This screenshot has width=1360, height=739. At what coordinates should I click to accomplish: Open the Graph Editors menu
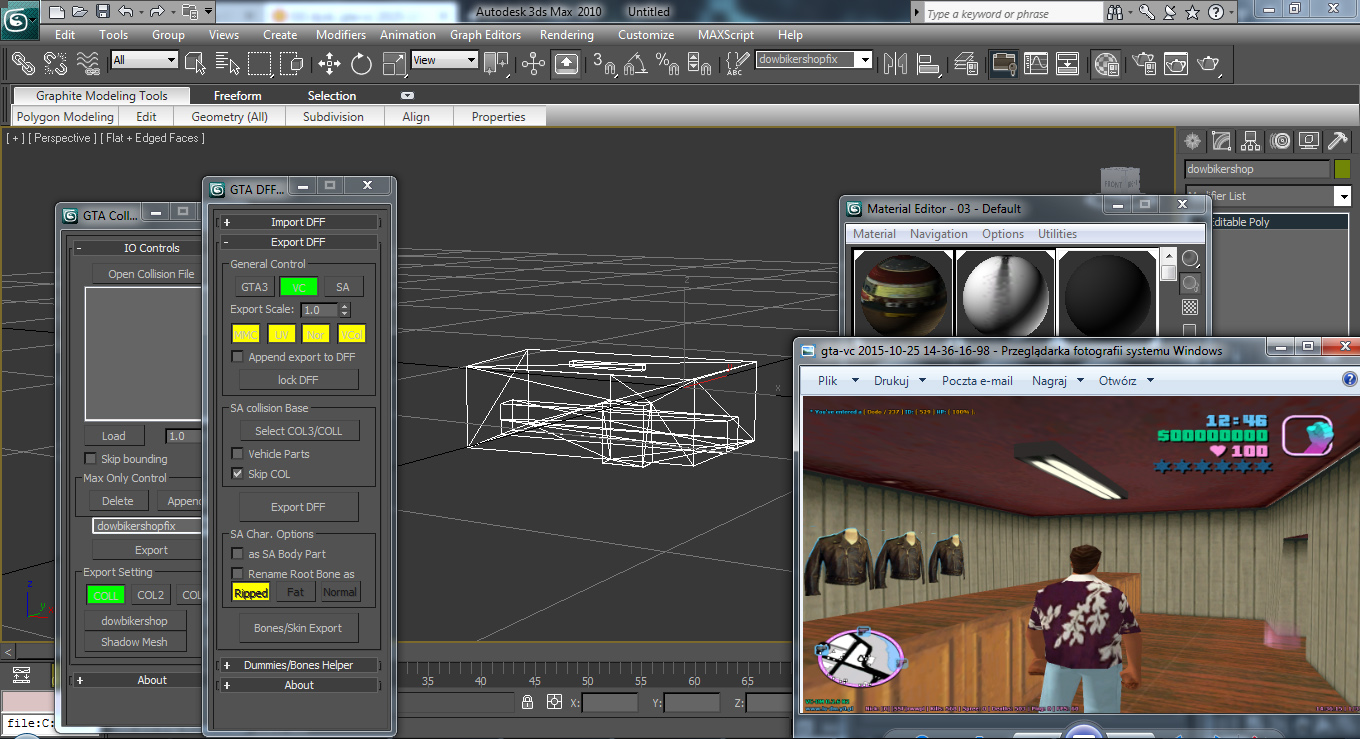pyautogui.click(x=485, y=34)
